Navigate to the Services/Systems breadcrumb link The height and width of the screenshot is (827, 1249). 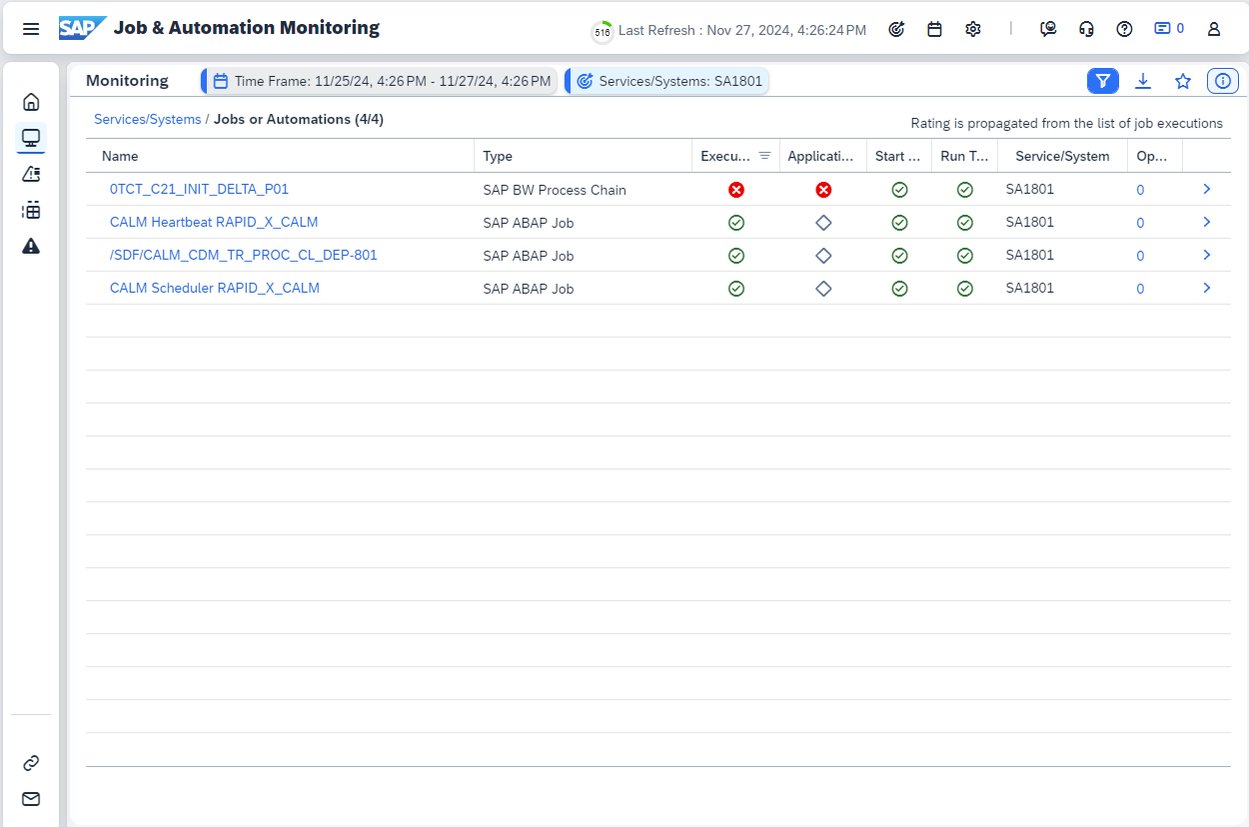147,119
